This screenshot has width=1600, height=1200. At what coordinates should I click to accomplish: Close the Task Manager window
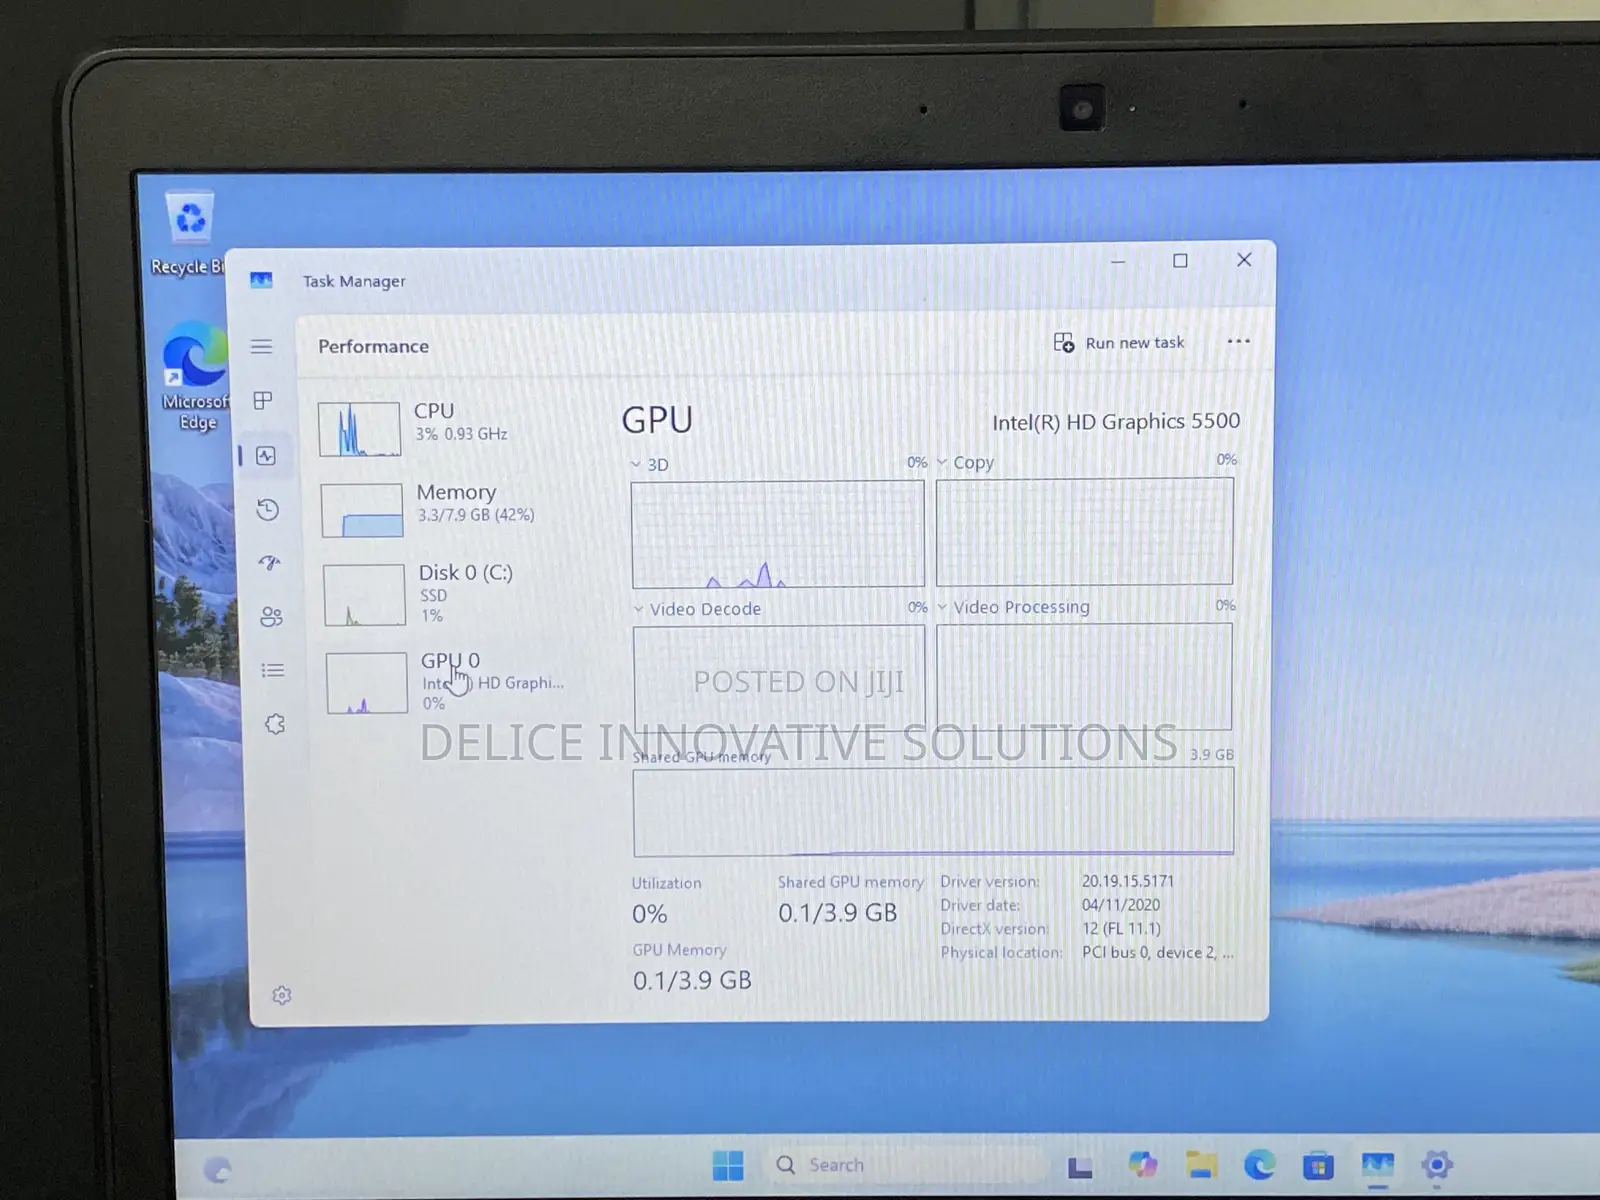coord(1244,260)
